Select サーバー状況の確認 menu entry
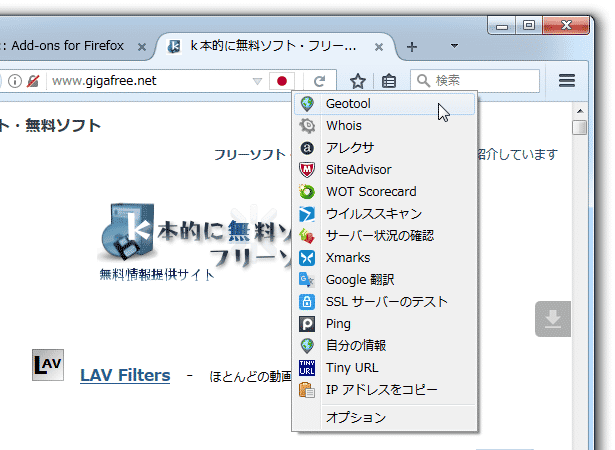Screen dimensions: 615x450 click(384, 236)
